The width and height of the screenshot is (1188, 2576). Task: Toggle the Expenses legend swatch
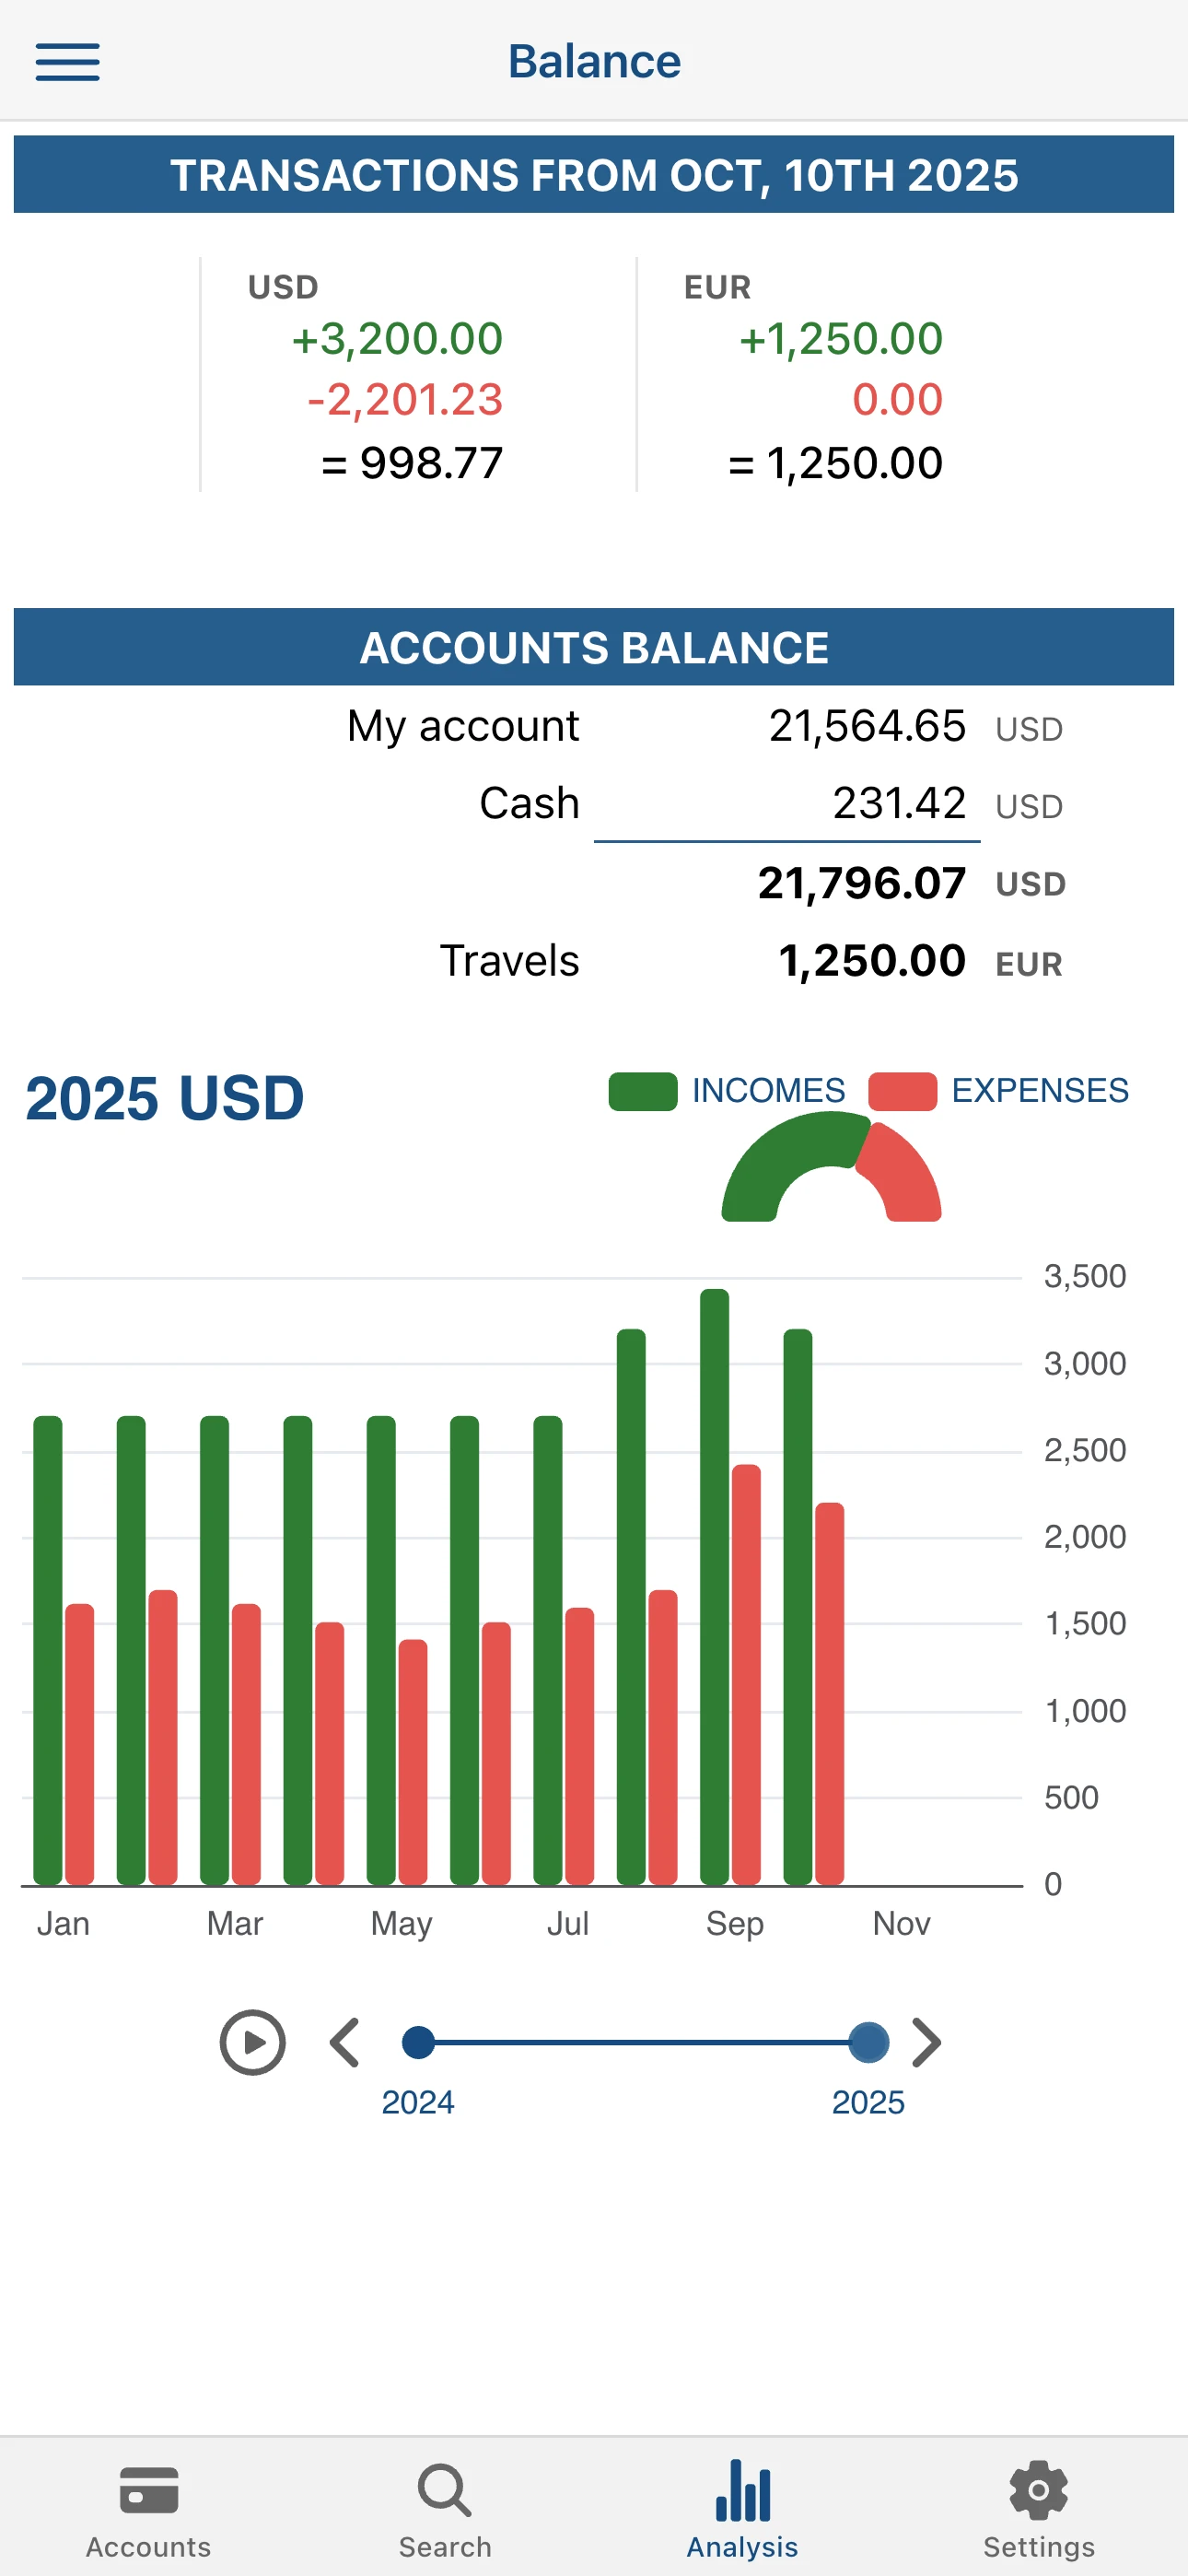[x=902, y=1091]
